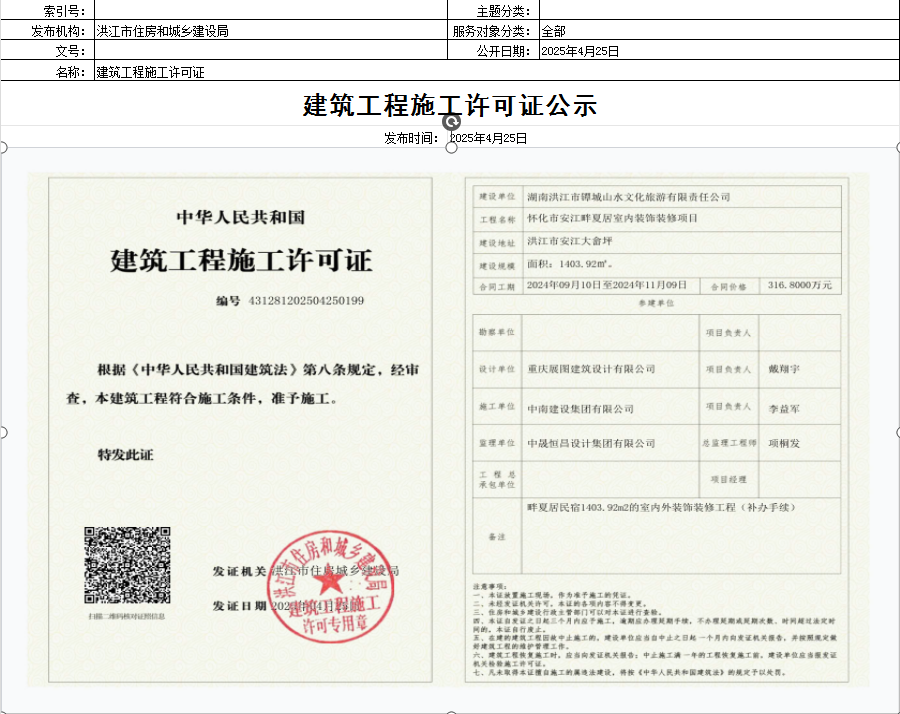Click the red official stamp seal
Image resolution: width=900 pixels, height=714 pixels.
326,589
